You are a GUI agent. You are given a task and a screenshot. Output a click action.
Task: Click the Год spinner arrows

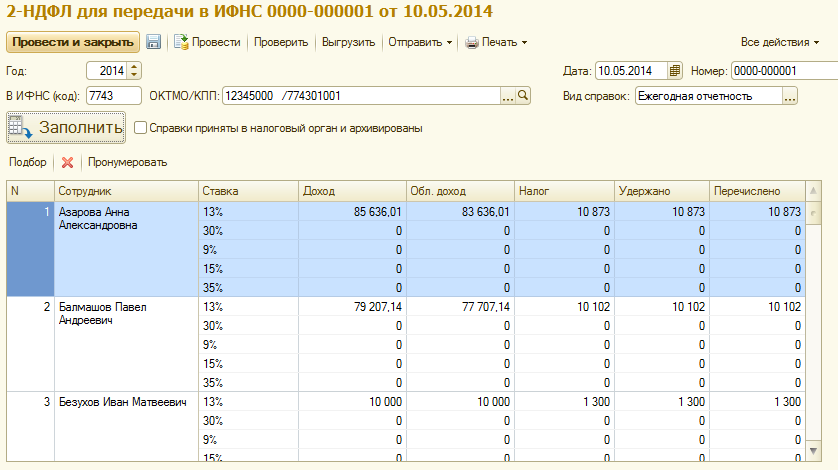click(x=135, y=71)
